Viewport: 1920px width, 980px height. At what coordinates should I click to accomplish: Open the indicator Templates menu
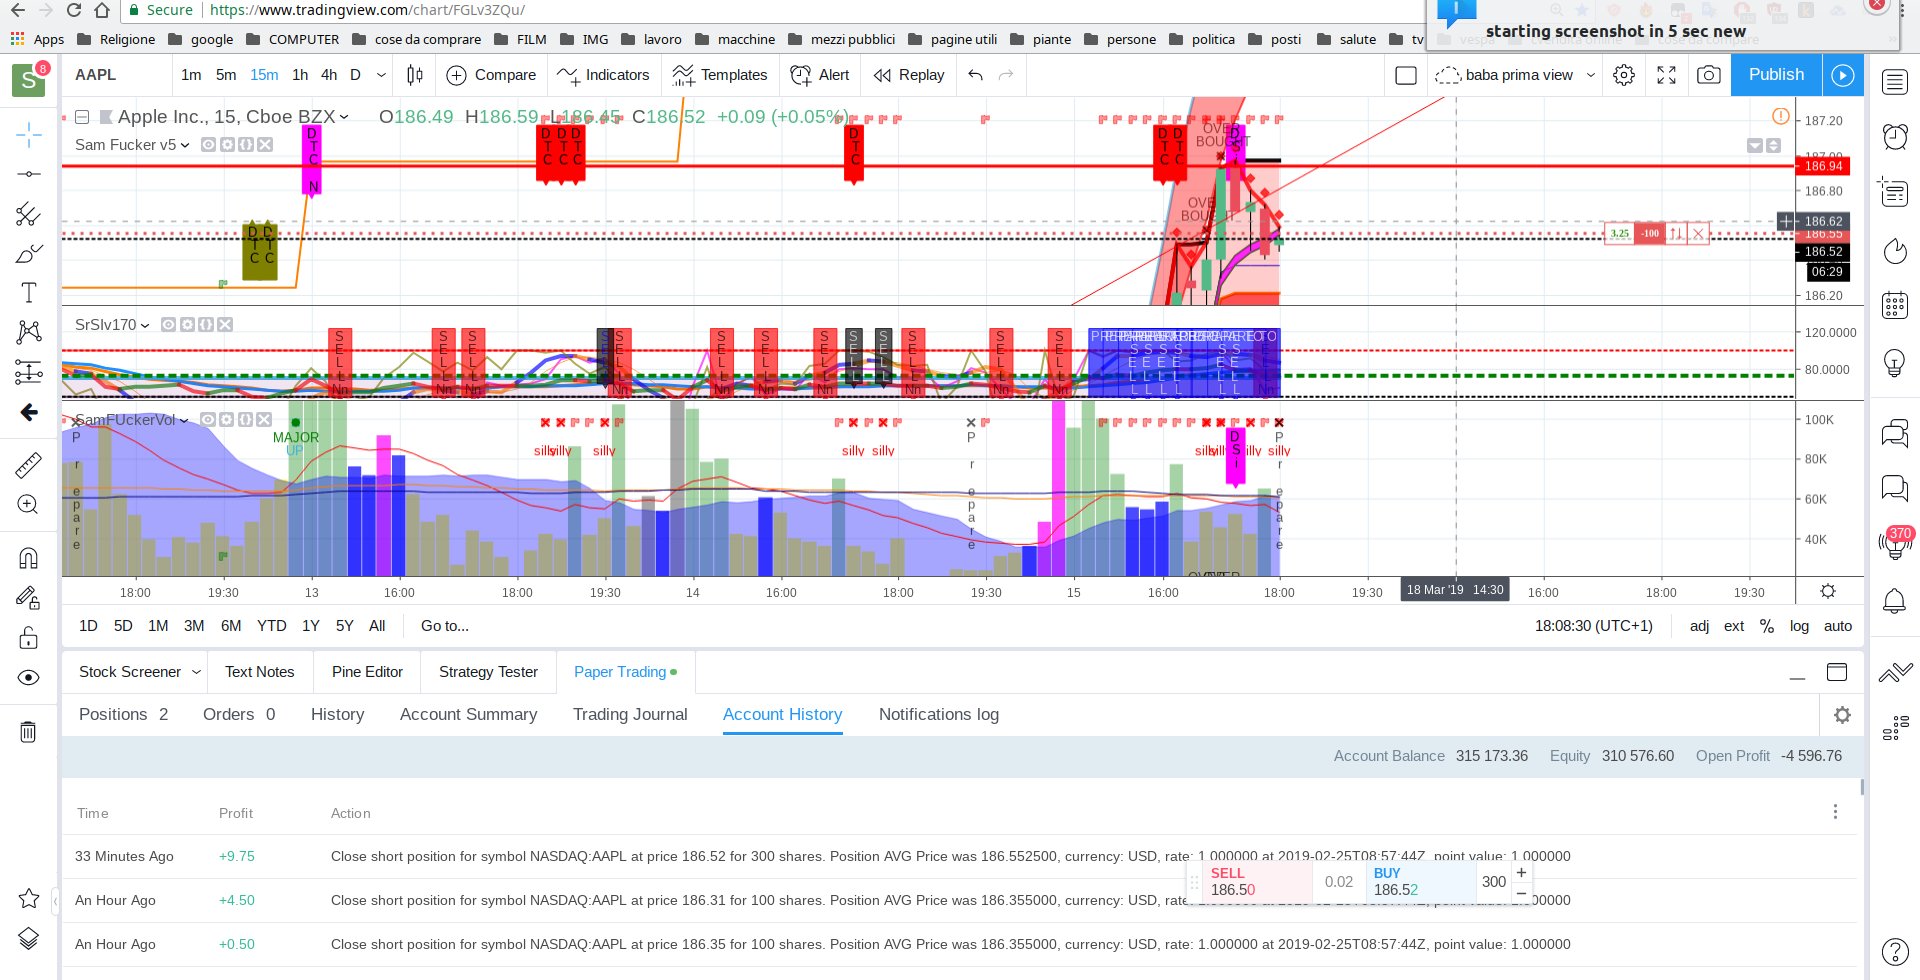click(x=720, y=75)
